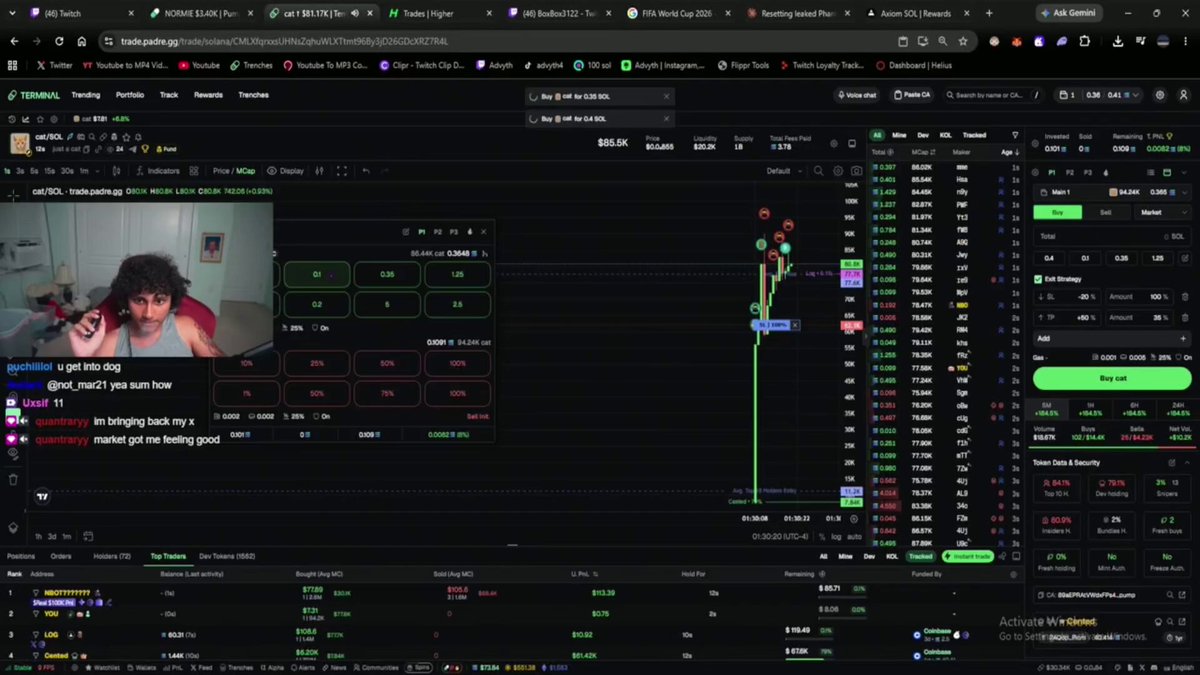Open the terminal settings gear icon

click(1160, 95)
